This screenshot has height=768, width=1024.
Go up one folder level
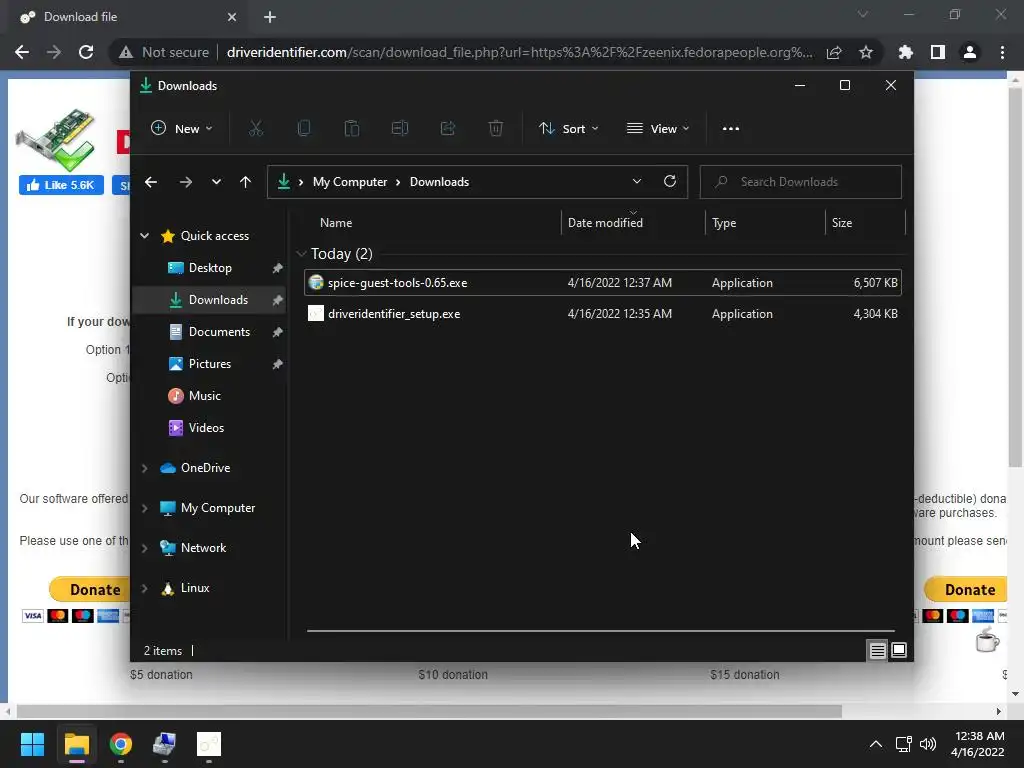click(x=245, y=182)
